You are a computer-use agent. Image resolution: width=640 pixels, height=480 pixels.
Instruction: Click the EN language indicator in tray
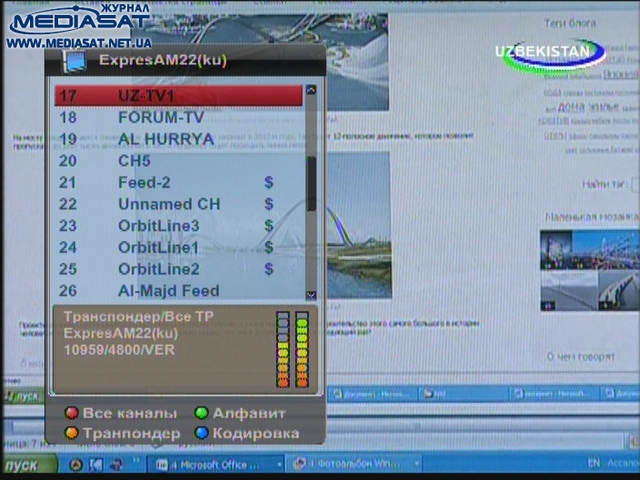tap(594, 463)
